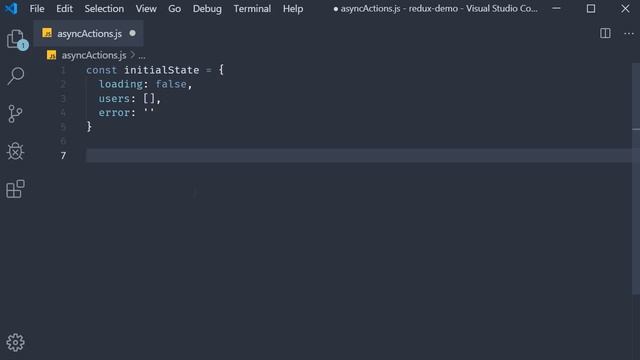
Task: Click line number 7 in the gutter
Action: 63,156
